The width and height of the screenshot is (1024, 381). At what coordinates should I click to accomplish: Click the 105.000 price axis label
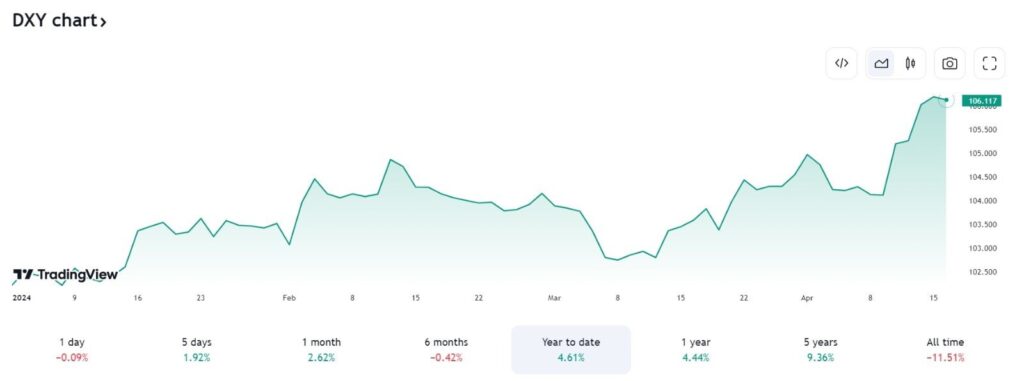coord(983,154)
